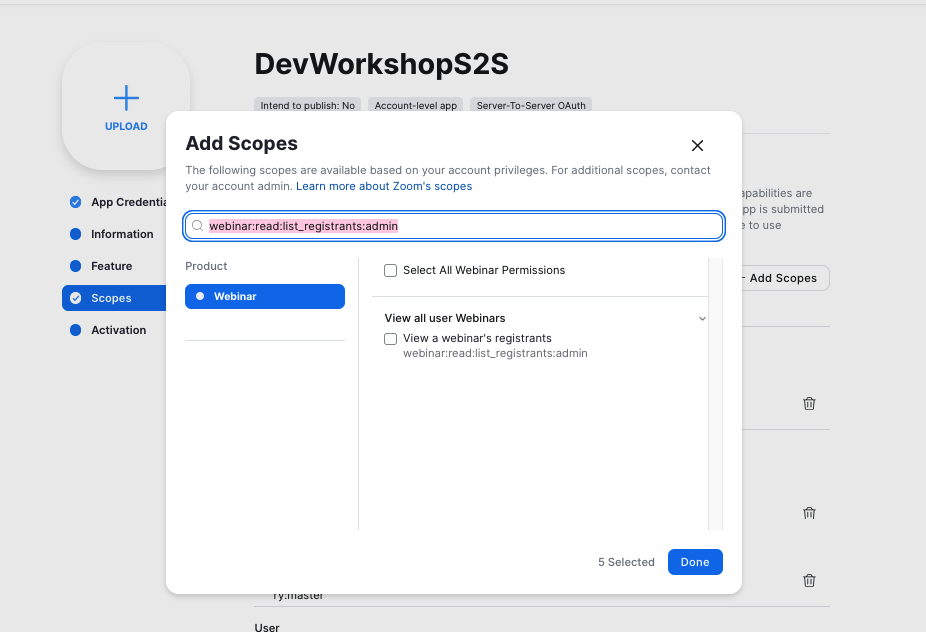Check View a webinar's registrants scope
Viewport: 926px width, 632px height.
[x=390, y=338]
